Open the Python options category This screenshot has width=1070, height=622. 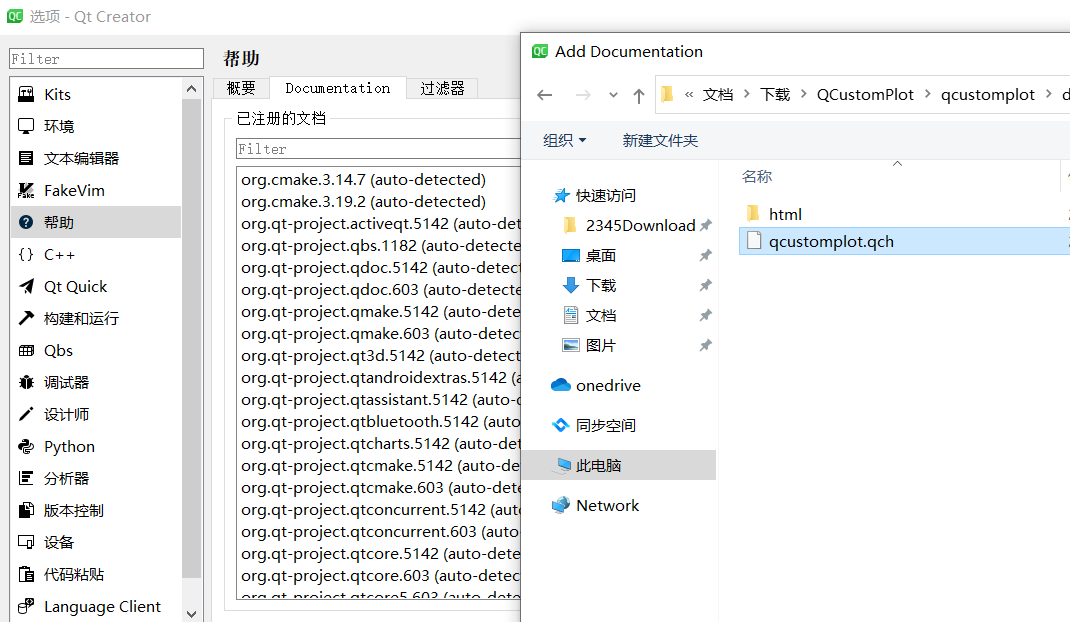96,447
